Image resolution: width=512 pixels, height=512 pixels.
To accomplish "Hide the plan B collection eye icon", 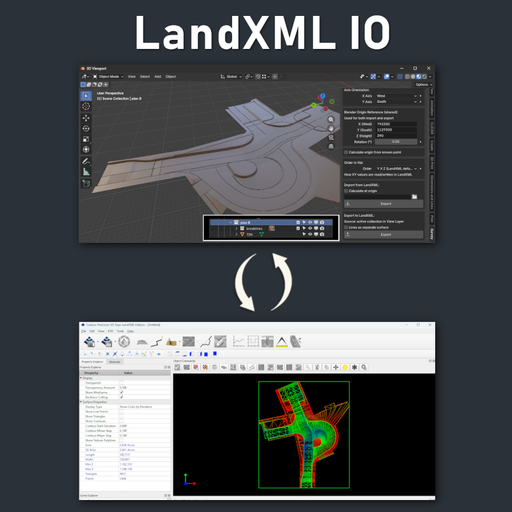I will pyautogui.click(x=310, y=222).
